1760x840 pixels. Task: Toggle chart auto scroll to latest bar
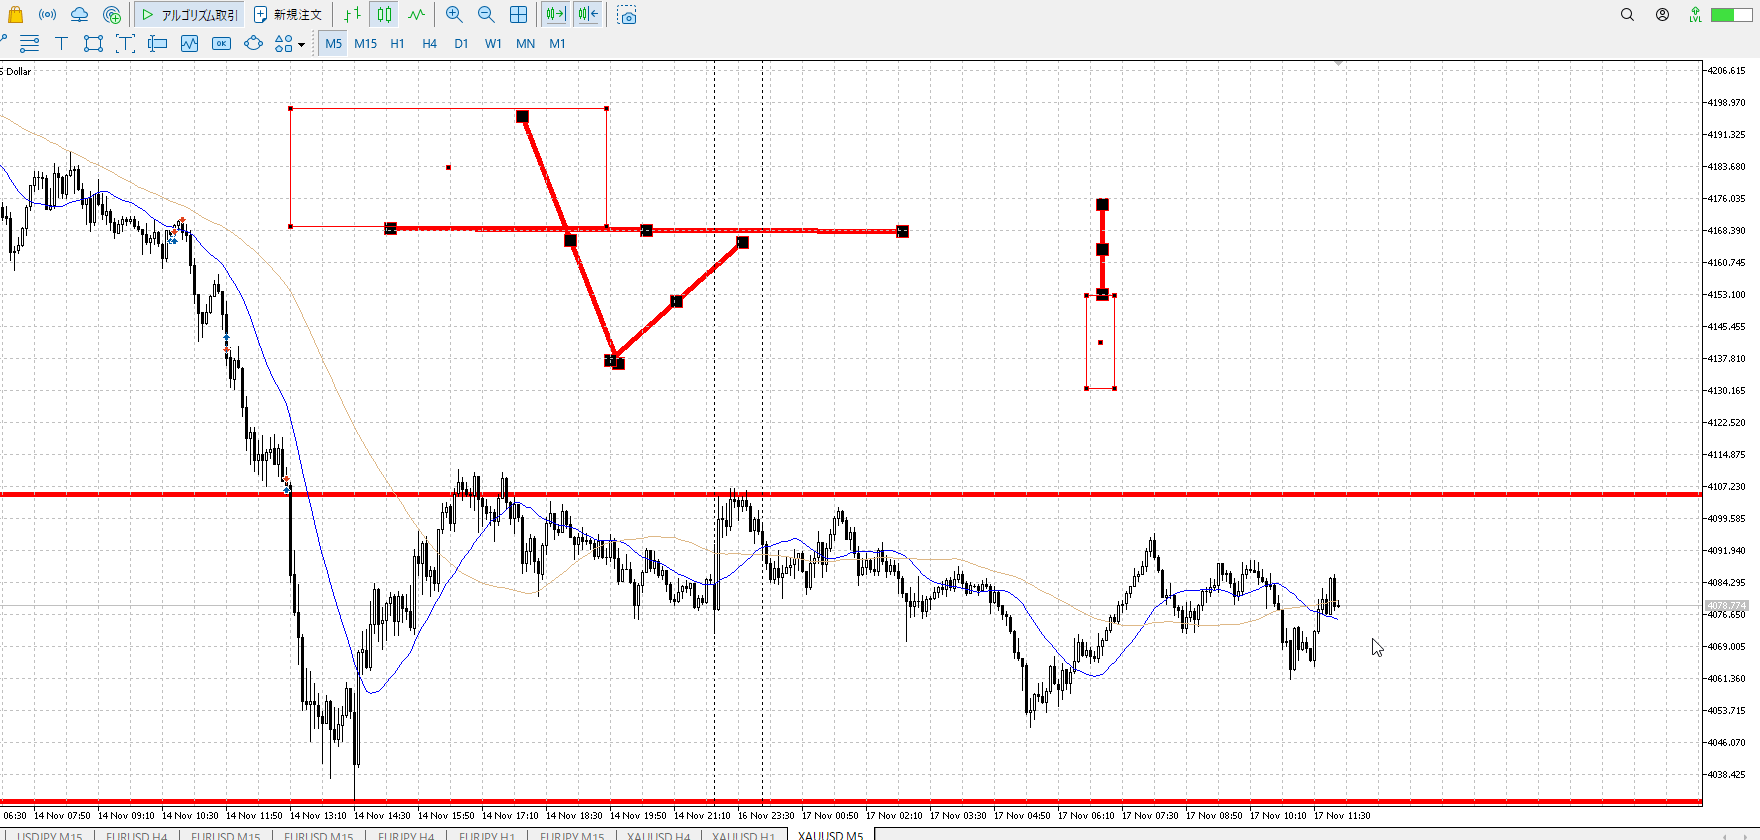pos(555,15)
